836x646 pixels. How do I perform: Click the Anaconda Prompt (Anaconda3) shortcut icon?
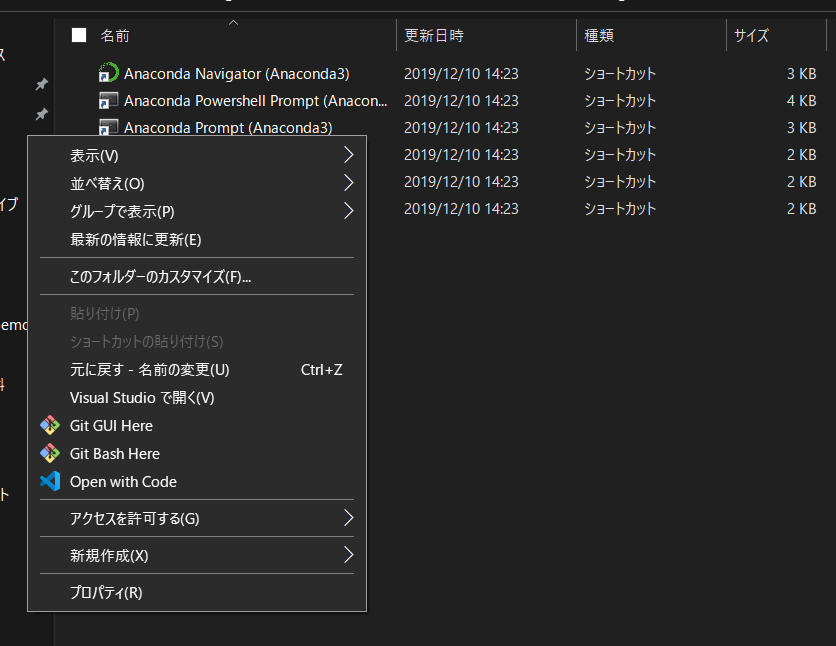pos(109,127)
